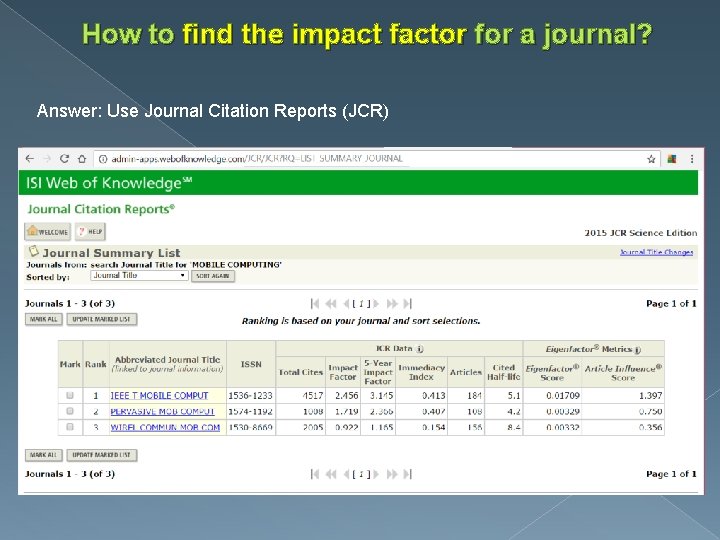Open the IEEE T MOBILE COMPUT journal link

click(x=159, y=395)
